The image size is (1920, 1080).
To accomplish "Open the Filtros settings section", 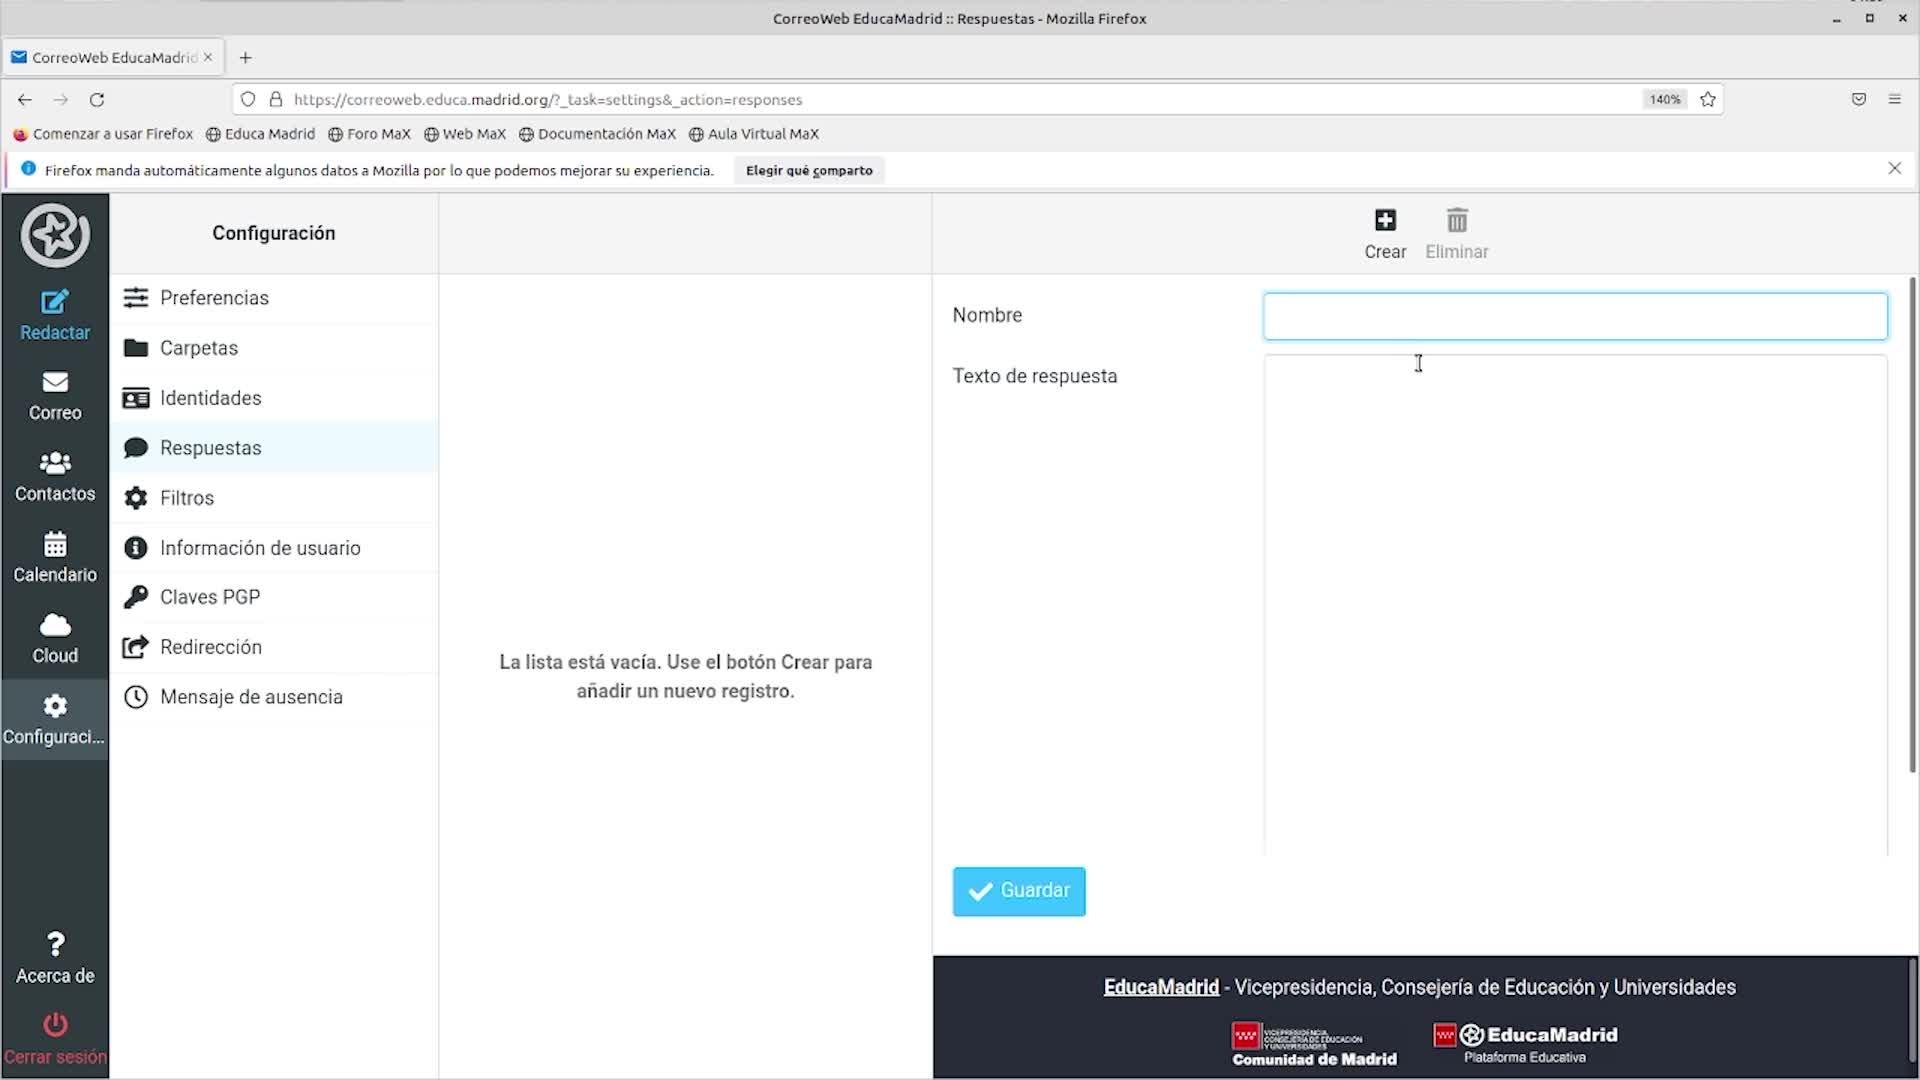I will 187,498.
